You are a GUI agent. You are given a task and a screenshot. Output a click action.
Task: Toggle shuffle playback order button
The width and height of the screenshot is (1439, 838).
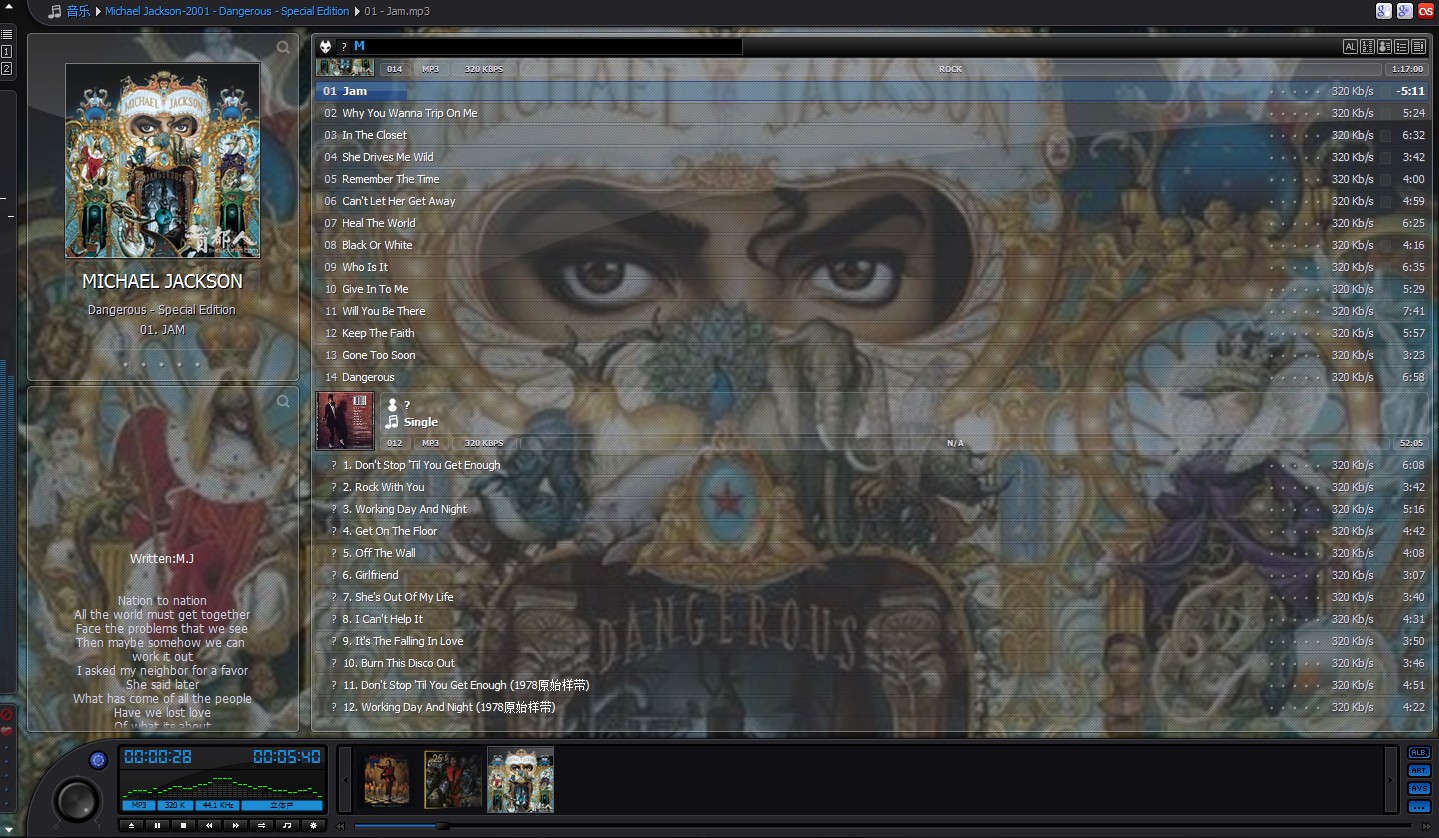point(261,826)
